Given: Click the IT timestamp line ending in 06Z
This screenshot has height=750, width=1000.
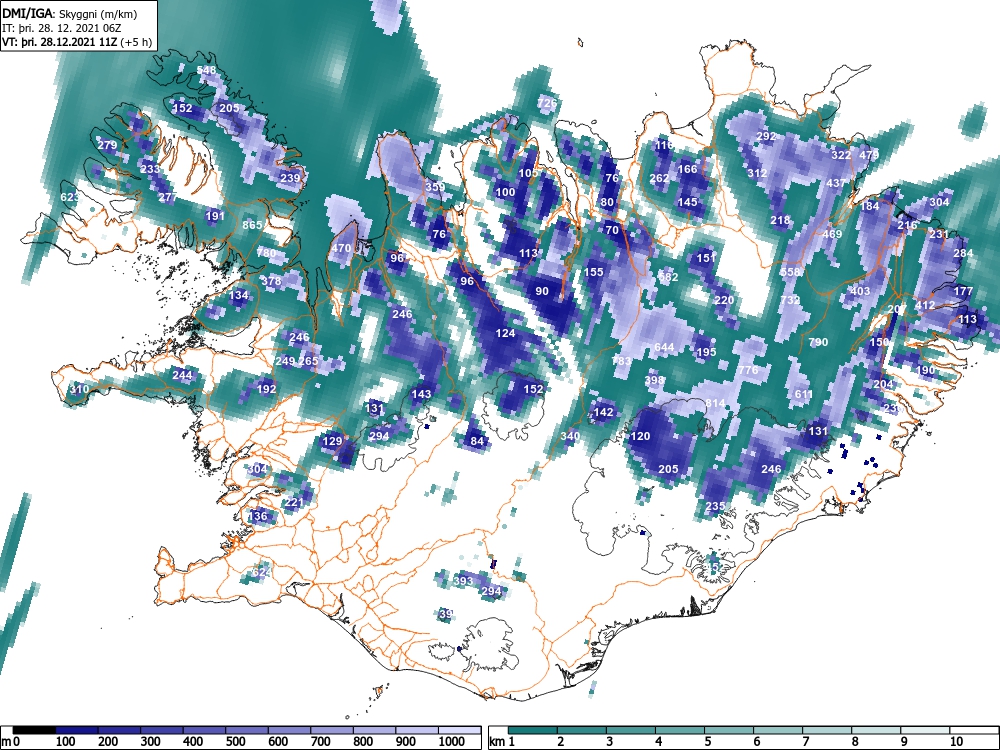Looking at the screenshot, I should point(60,28).
